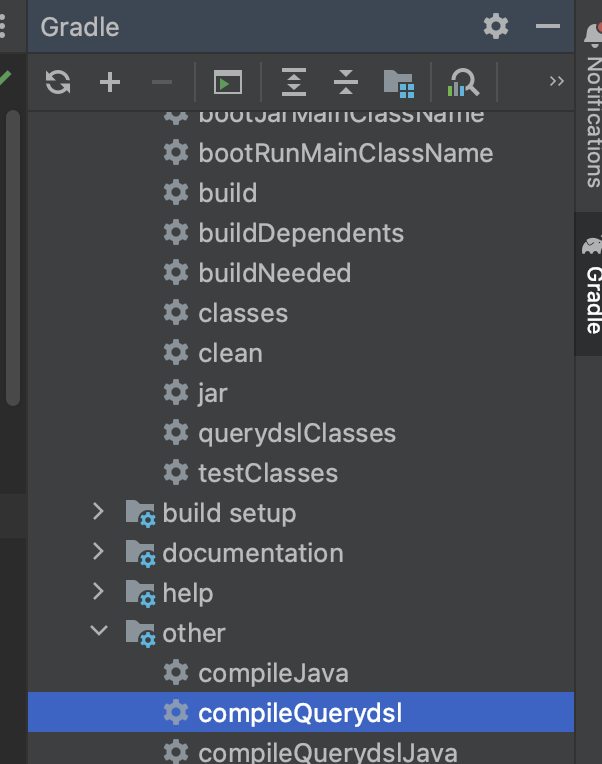Select the bootRunMainClassName task

[345, 153]
